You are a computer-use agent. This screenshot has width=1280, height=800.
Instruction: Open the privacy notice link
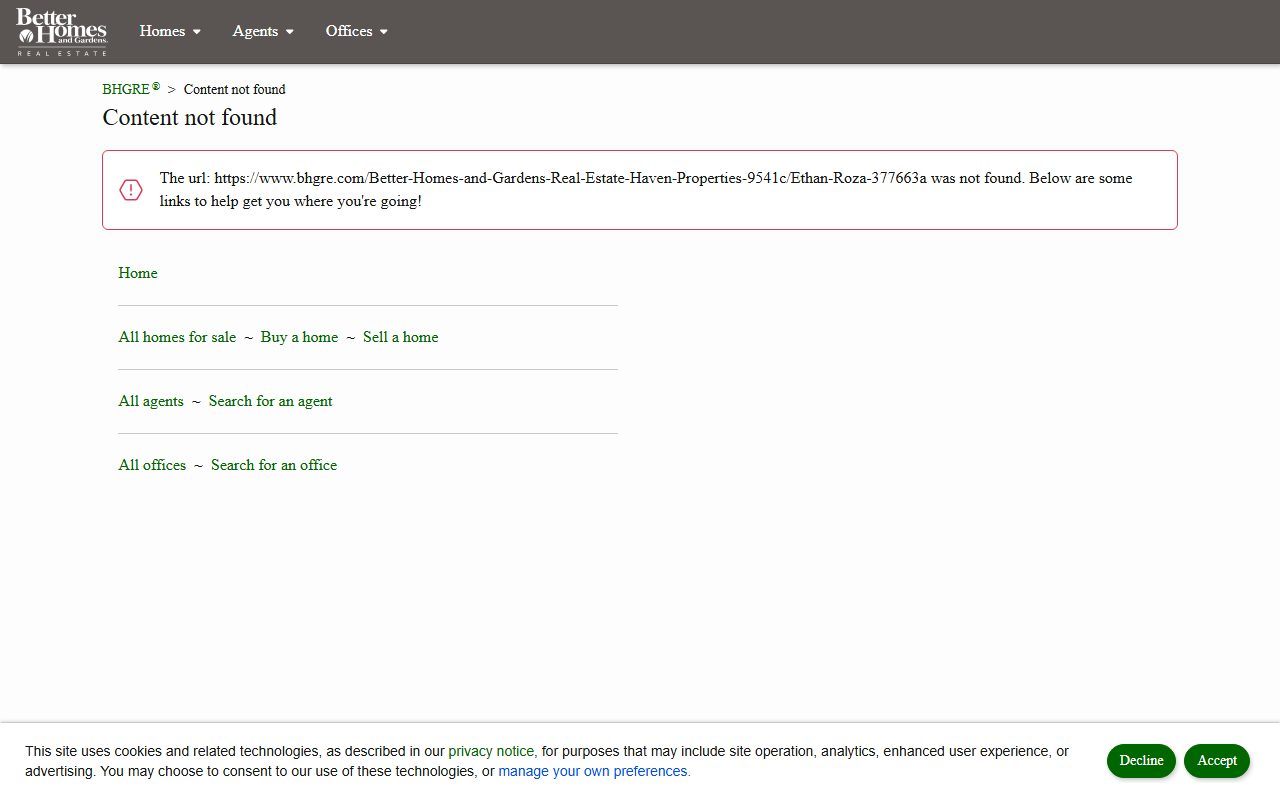(x=492, y=751)
